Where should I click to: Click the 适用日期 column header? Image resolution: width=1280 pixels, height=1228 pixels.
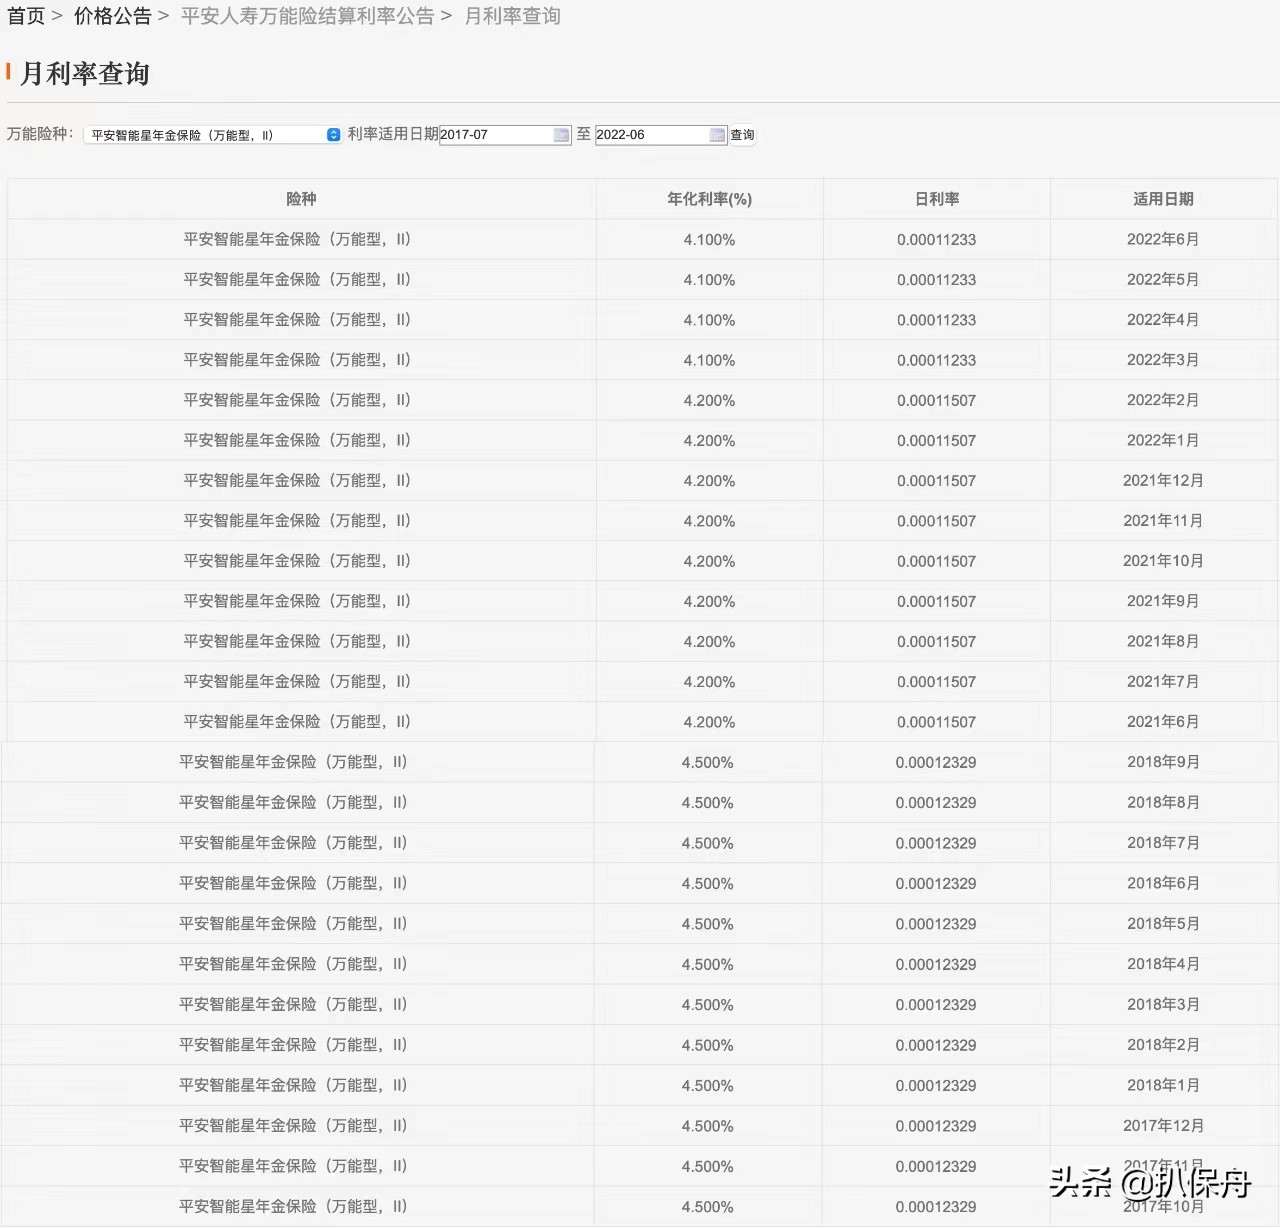[1164, 198]
